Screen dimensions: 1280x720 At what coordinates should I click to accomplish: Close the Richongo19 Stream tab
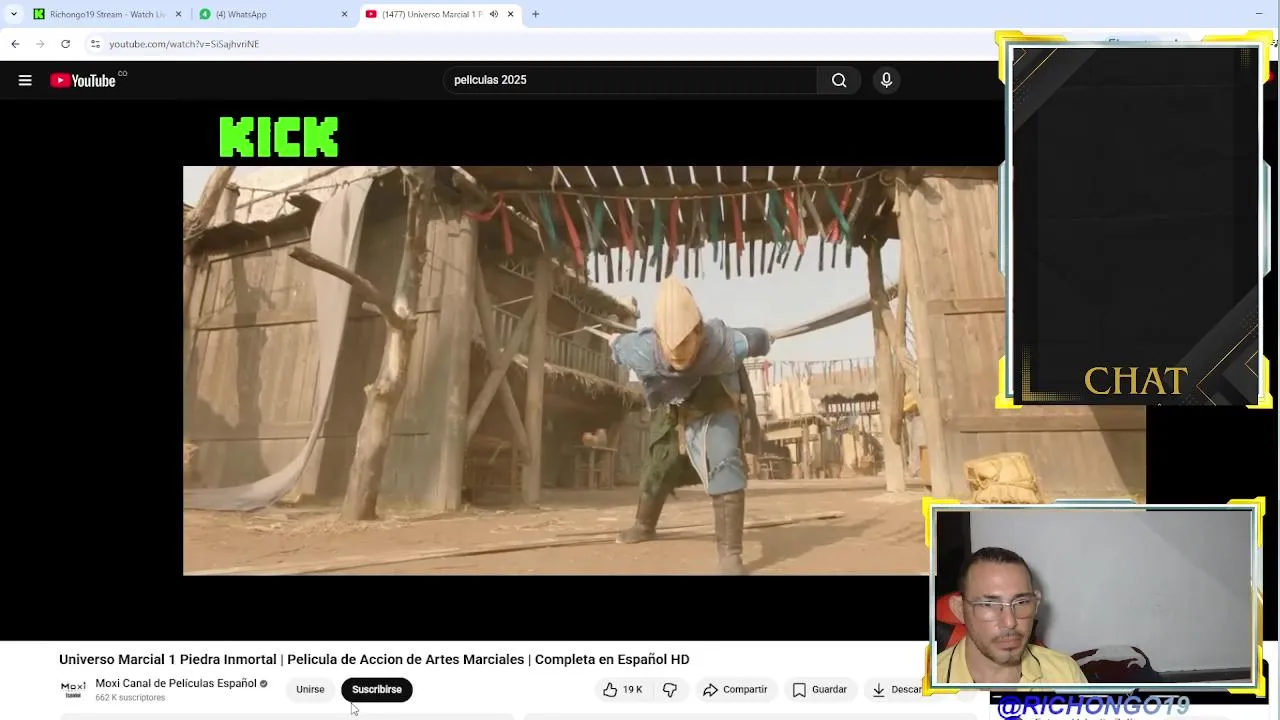tap(179, 14)
